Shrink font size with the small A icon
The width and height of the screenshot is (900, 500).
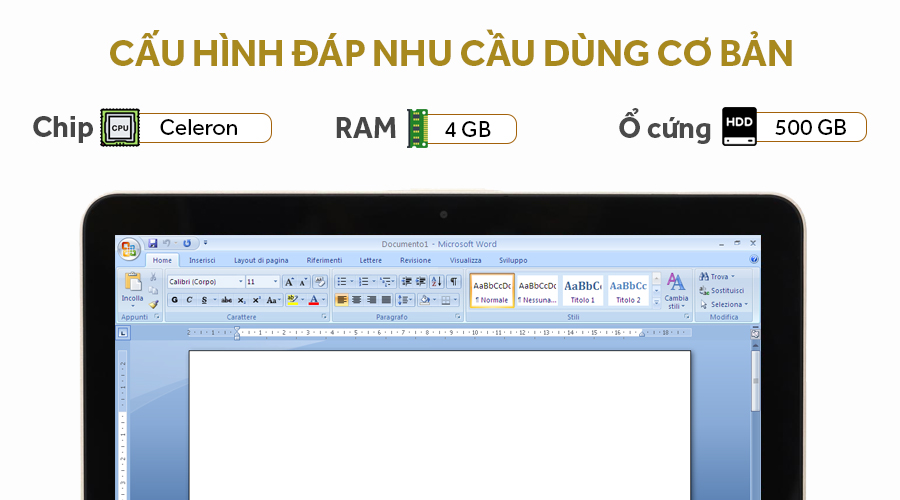(x=304, y=282)
